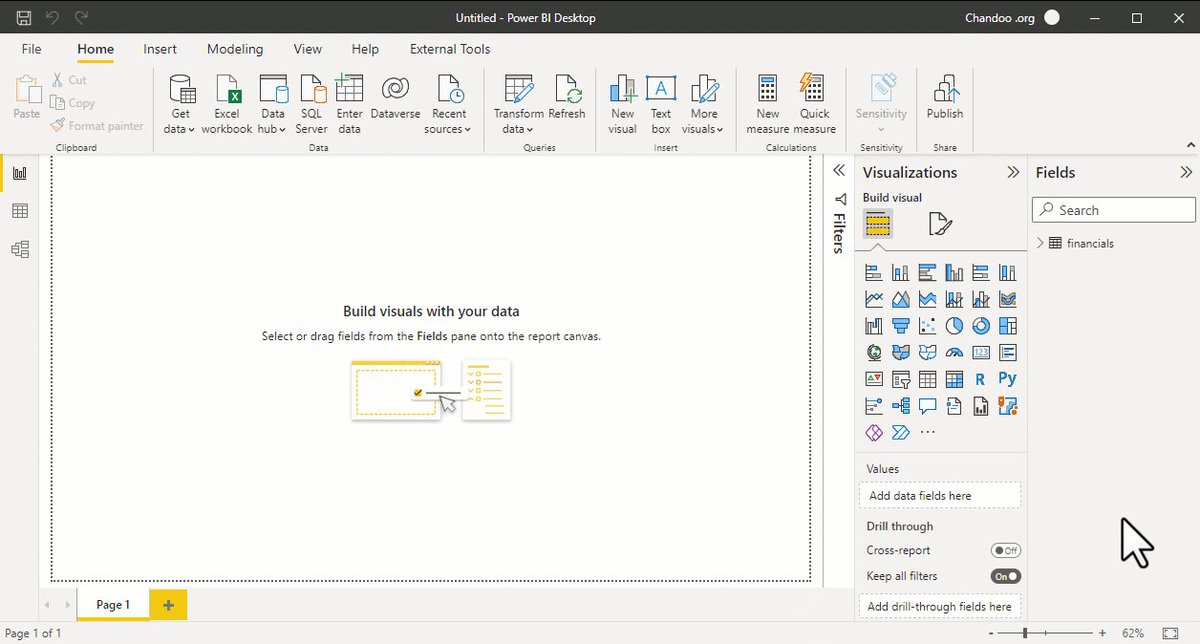Image resolution: width=1200 pixels, height=644 pixels.
Task: Collapse the Visualizations pane
Action: tap(1013, 172)
